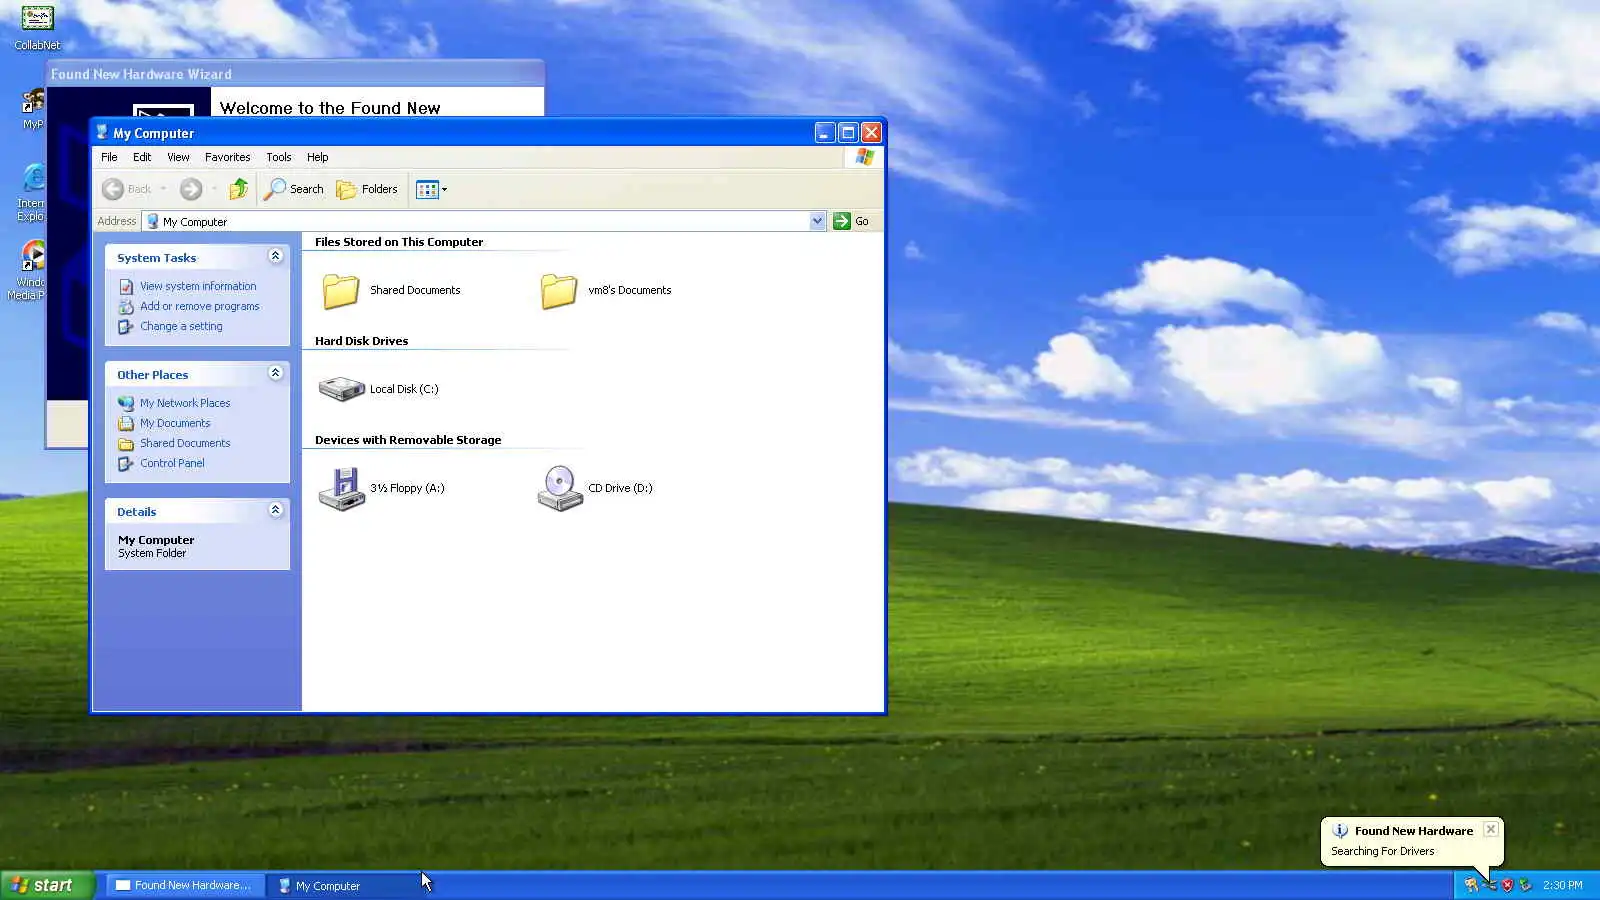Click the Windows flag logo in toolbar
Image resolution: width=1600 pixels, height=900 pixels.
(864, 157)
